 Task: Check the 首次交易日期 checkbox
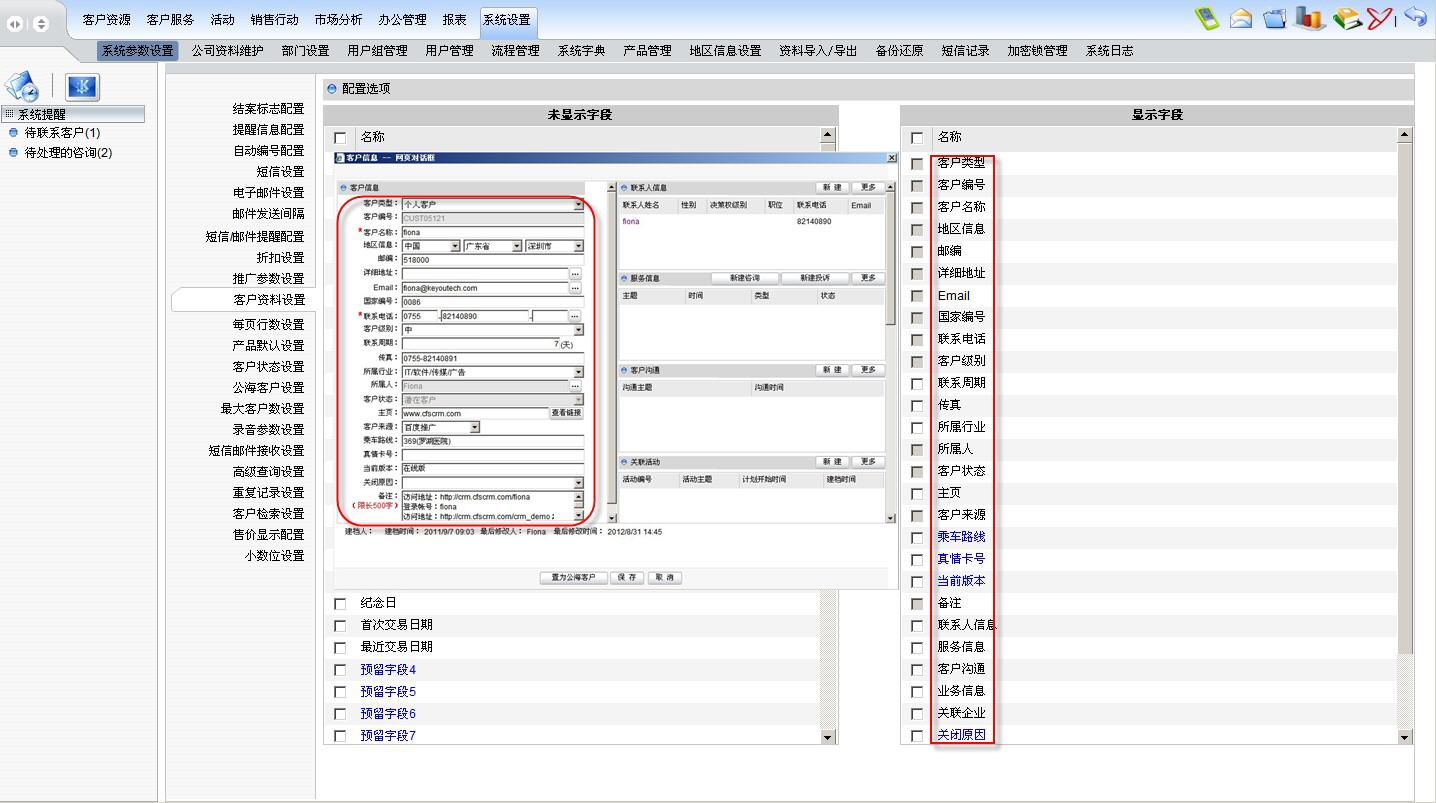[x=340, y=626]
